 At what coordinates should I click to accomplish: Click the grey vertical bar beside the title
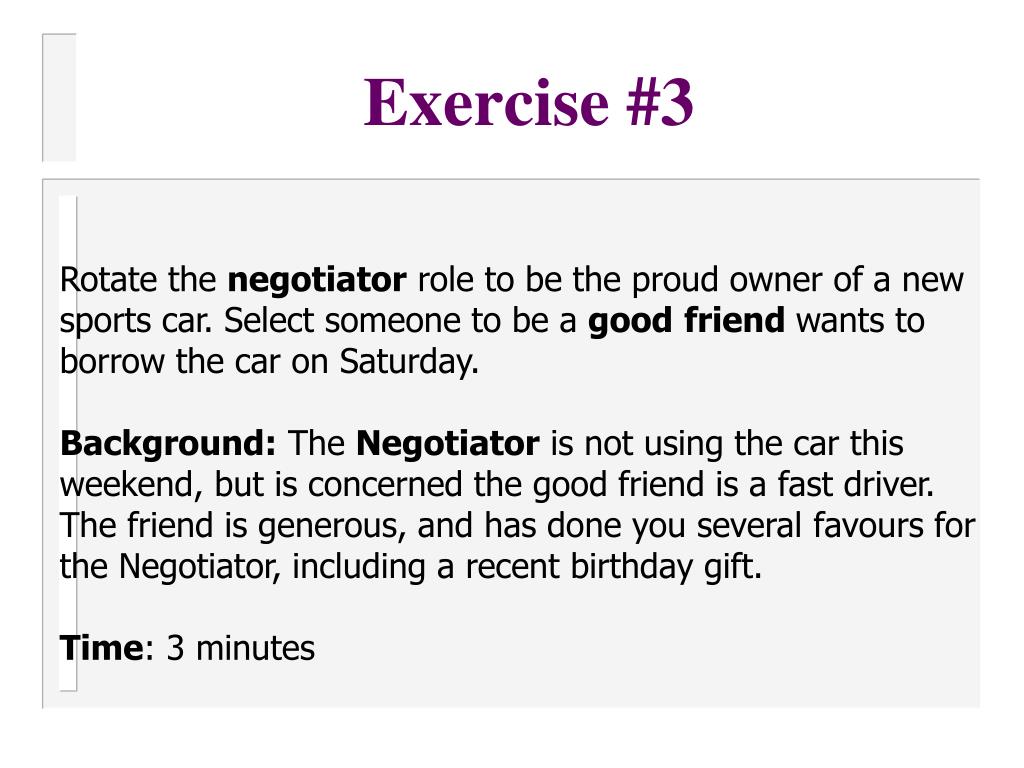point(59,97)
